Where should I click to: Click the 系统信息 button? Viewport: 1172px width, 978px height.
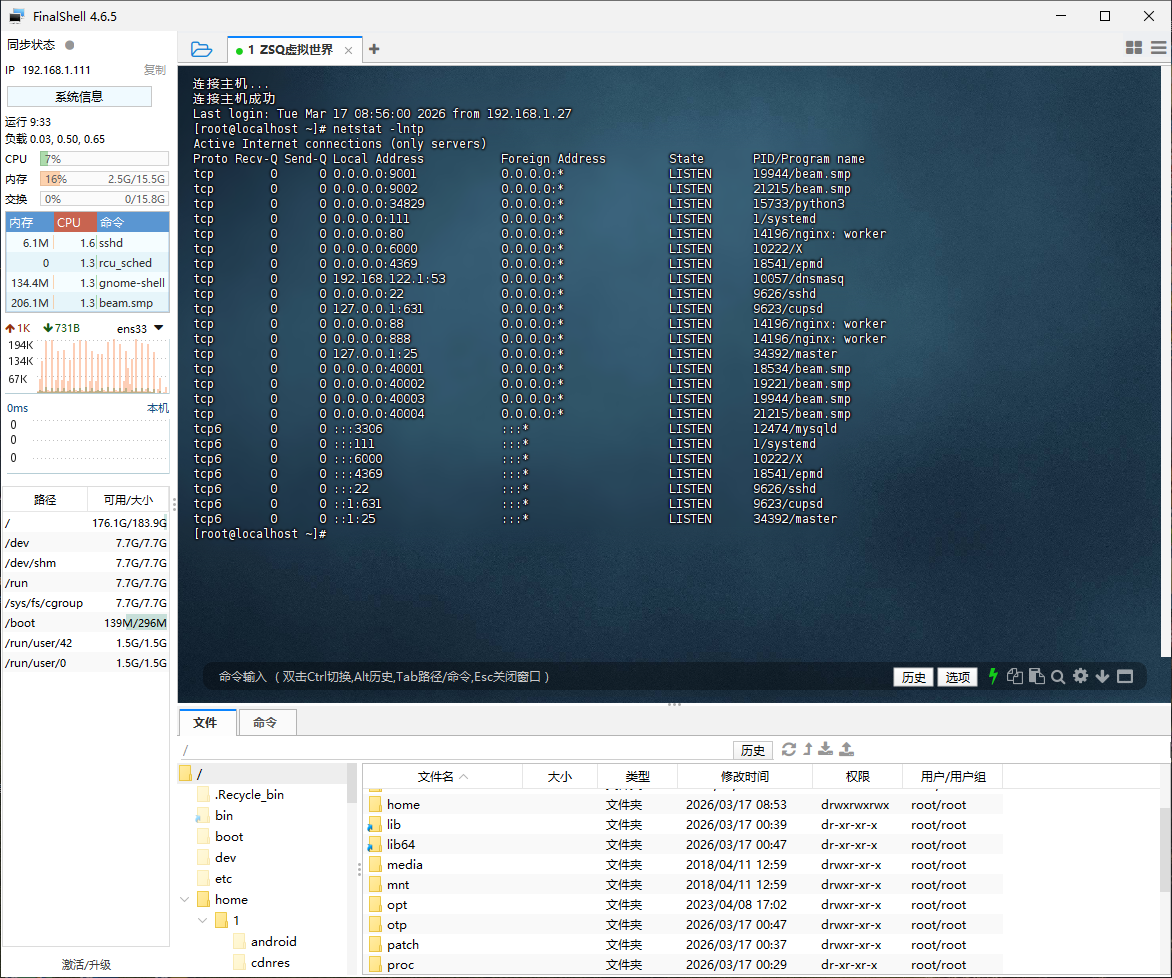coord(79,97)
